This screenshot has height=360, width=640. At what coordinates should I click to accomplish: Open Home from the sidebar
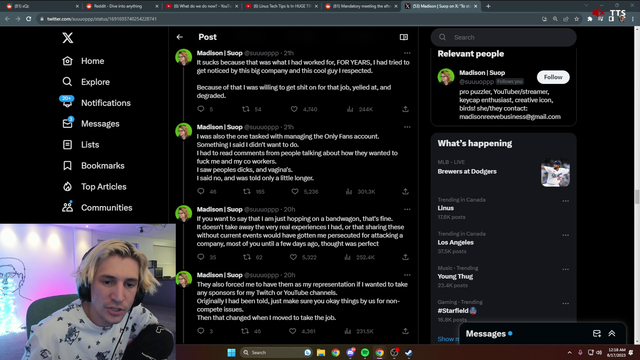tap(83, 61)
